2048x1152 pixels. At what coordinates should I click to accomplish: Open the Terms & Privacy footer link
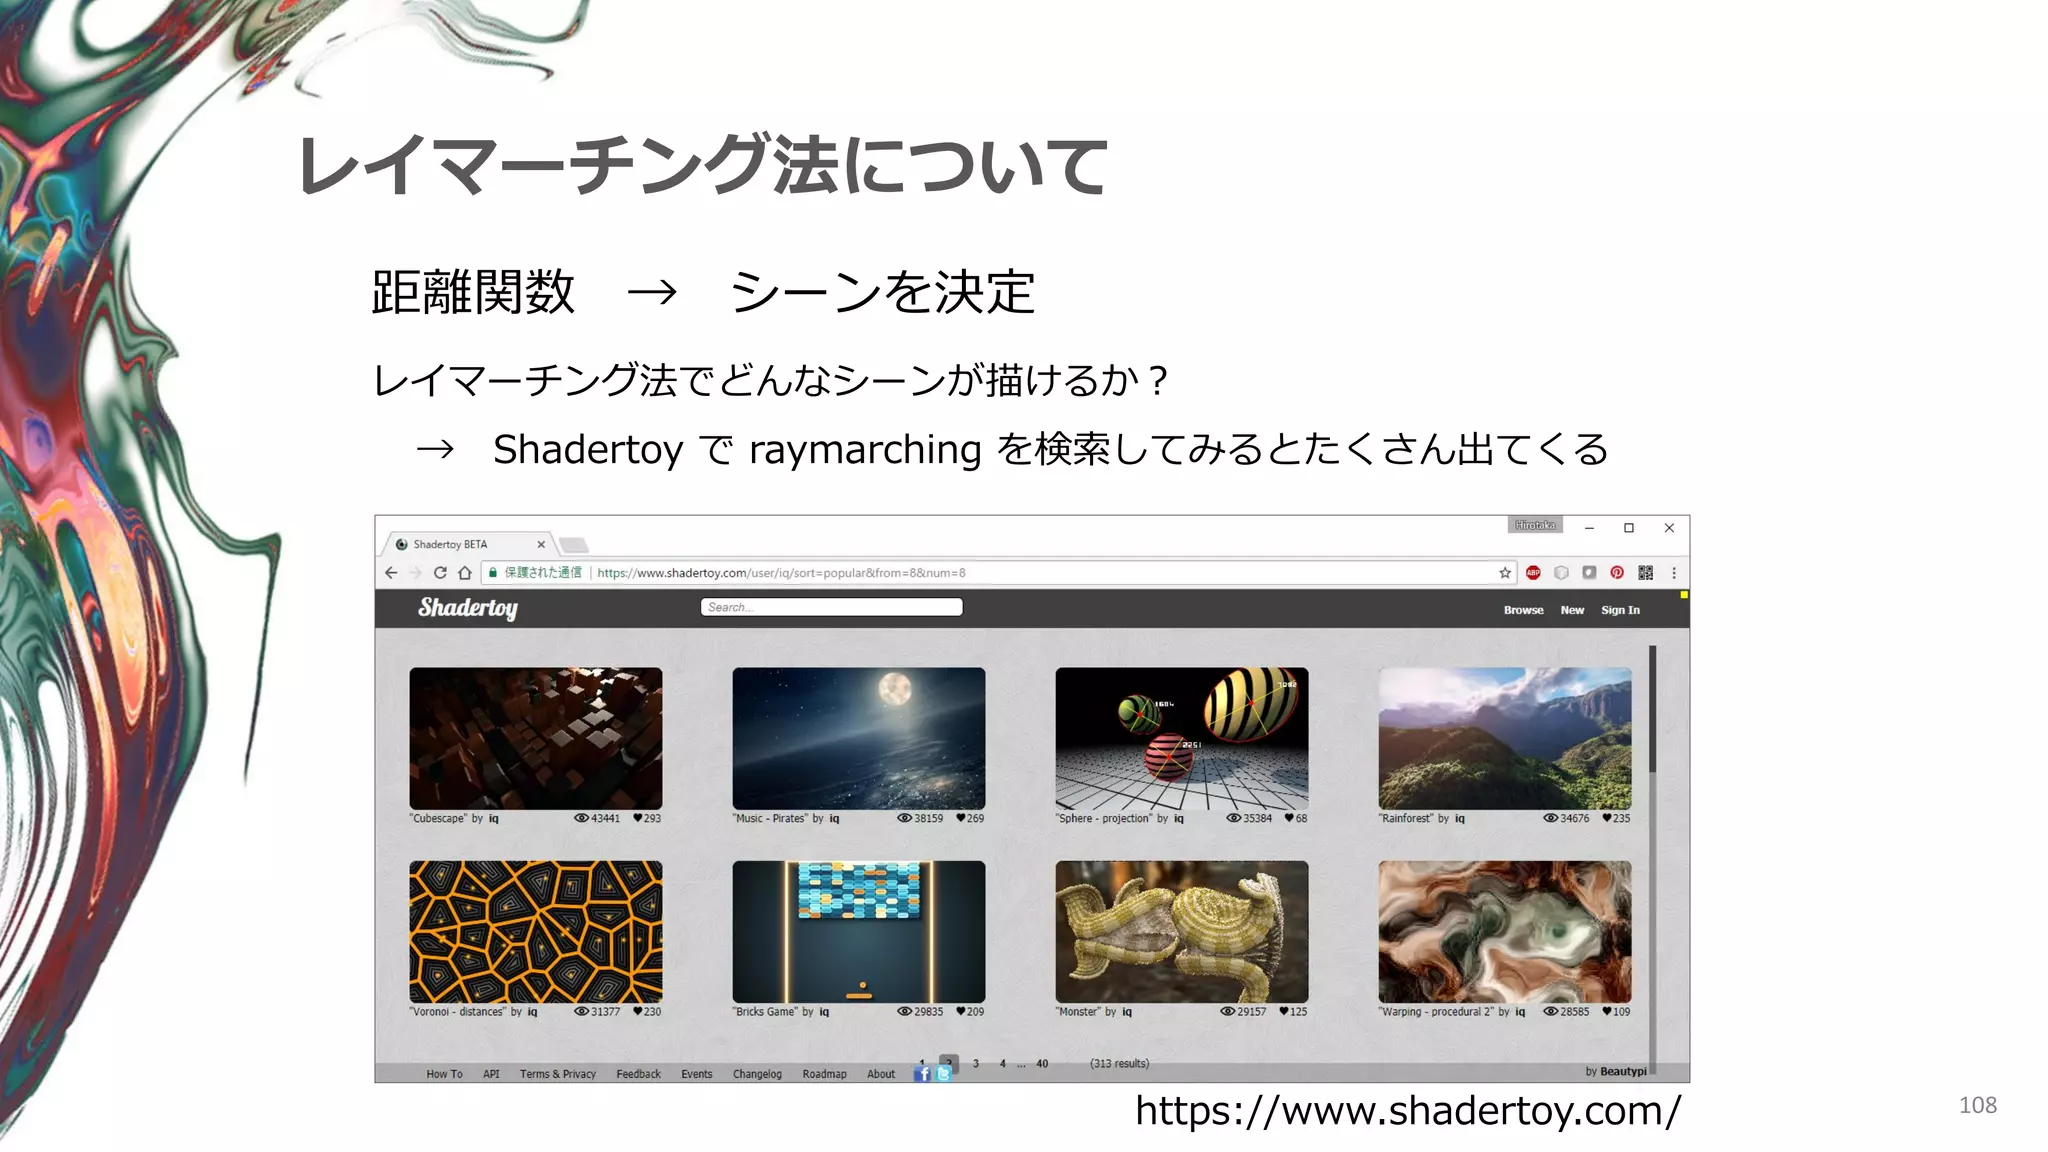click(x=558, y=1074)
